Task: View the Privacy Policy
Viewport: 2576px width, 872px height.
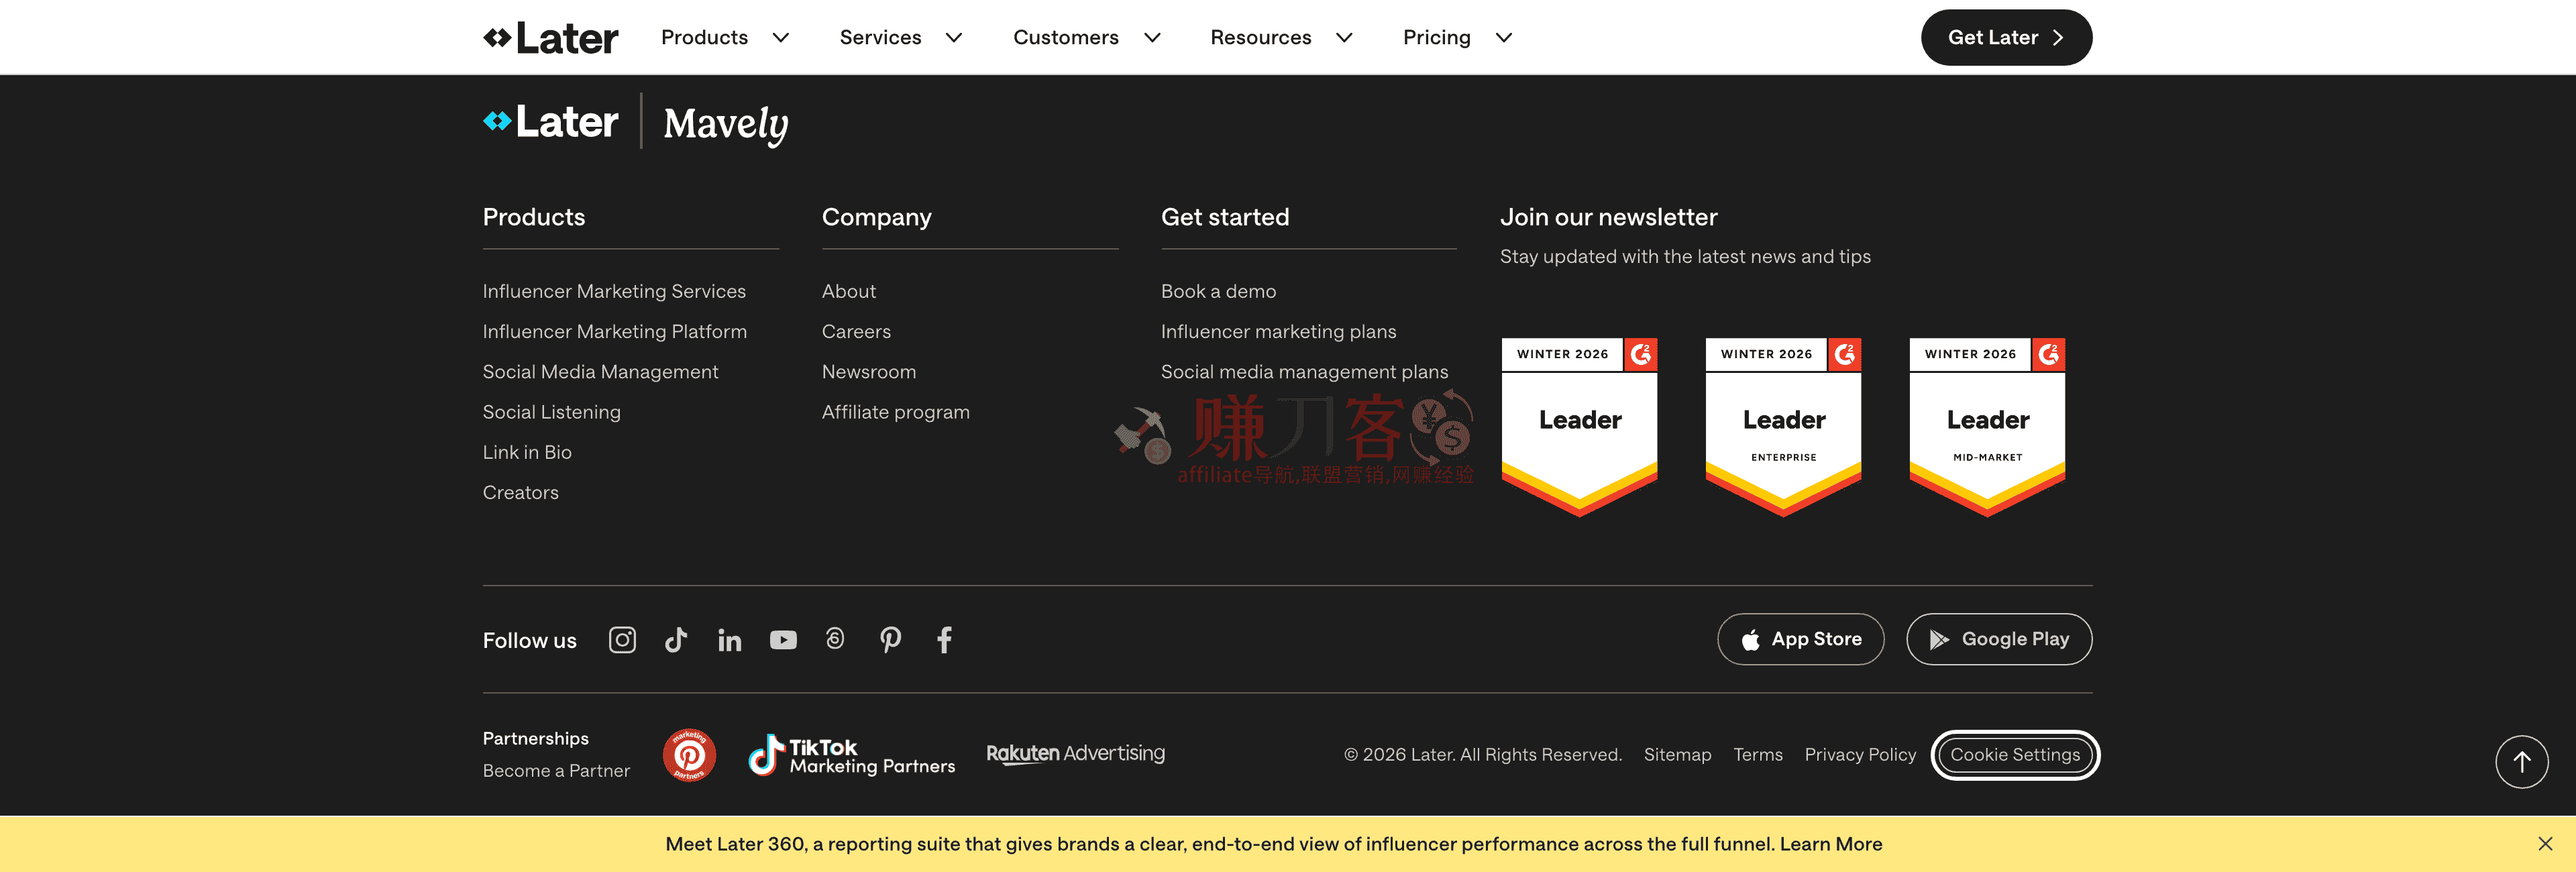Action: click(1860, 755)
